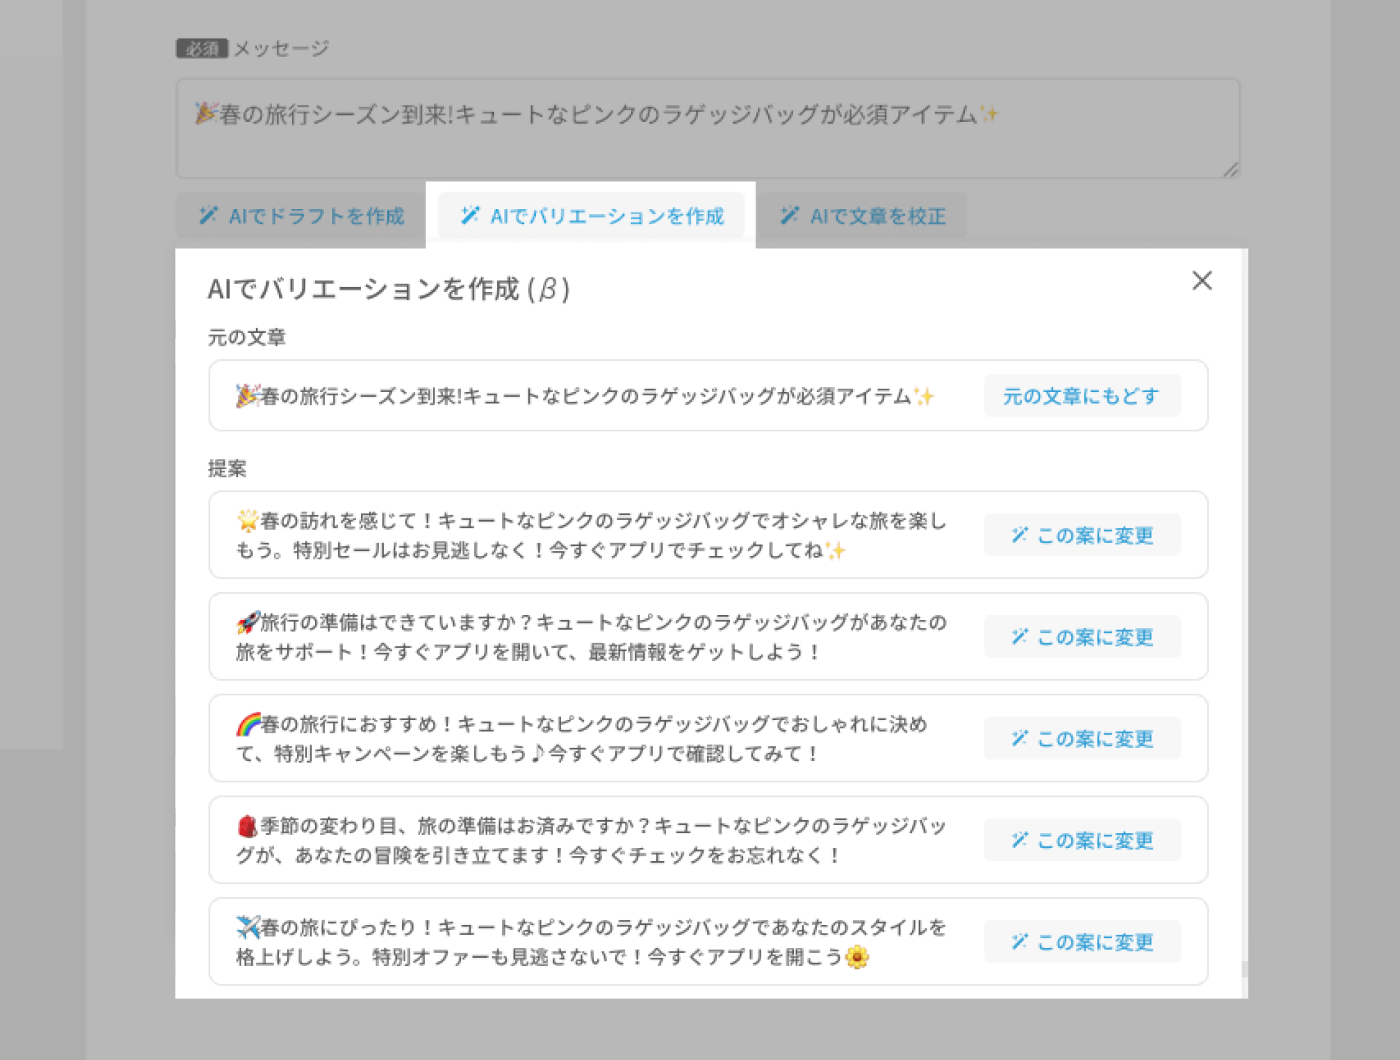Switch to the 'AIでドラフトを作成' tab

point(297,215)
